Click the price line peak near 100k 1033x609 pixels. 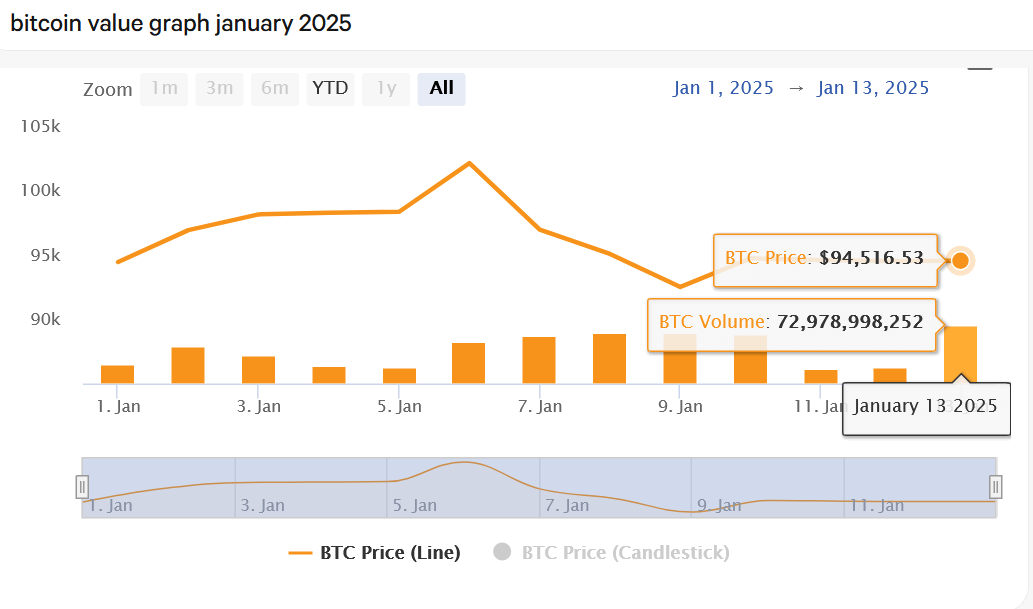[469, 163]
